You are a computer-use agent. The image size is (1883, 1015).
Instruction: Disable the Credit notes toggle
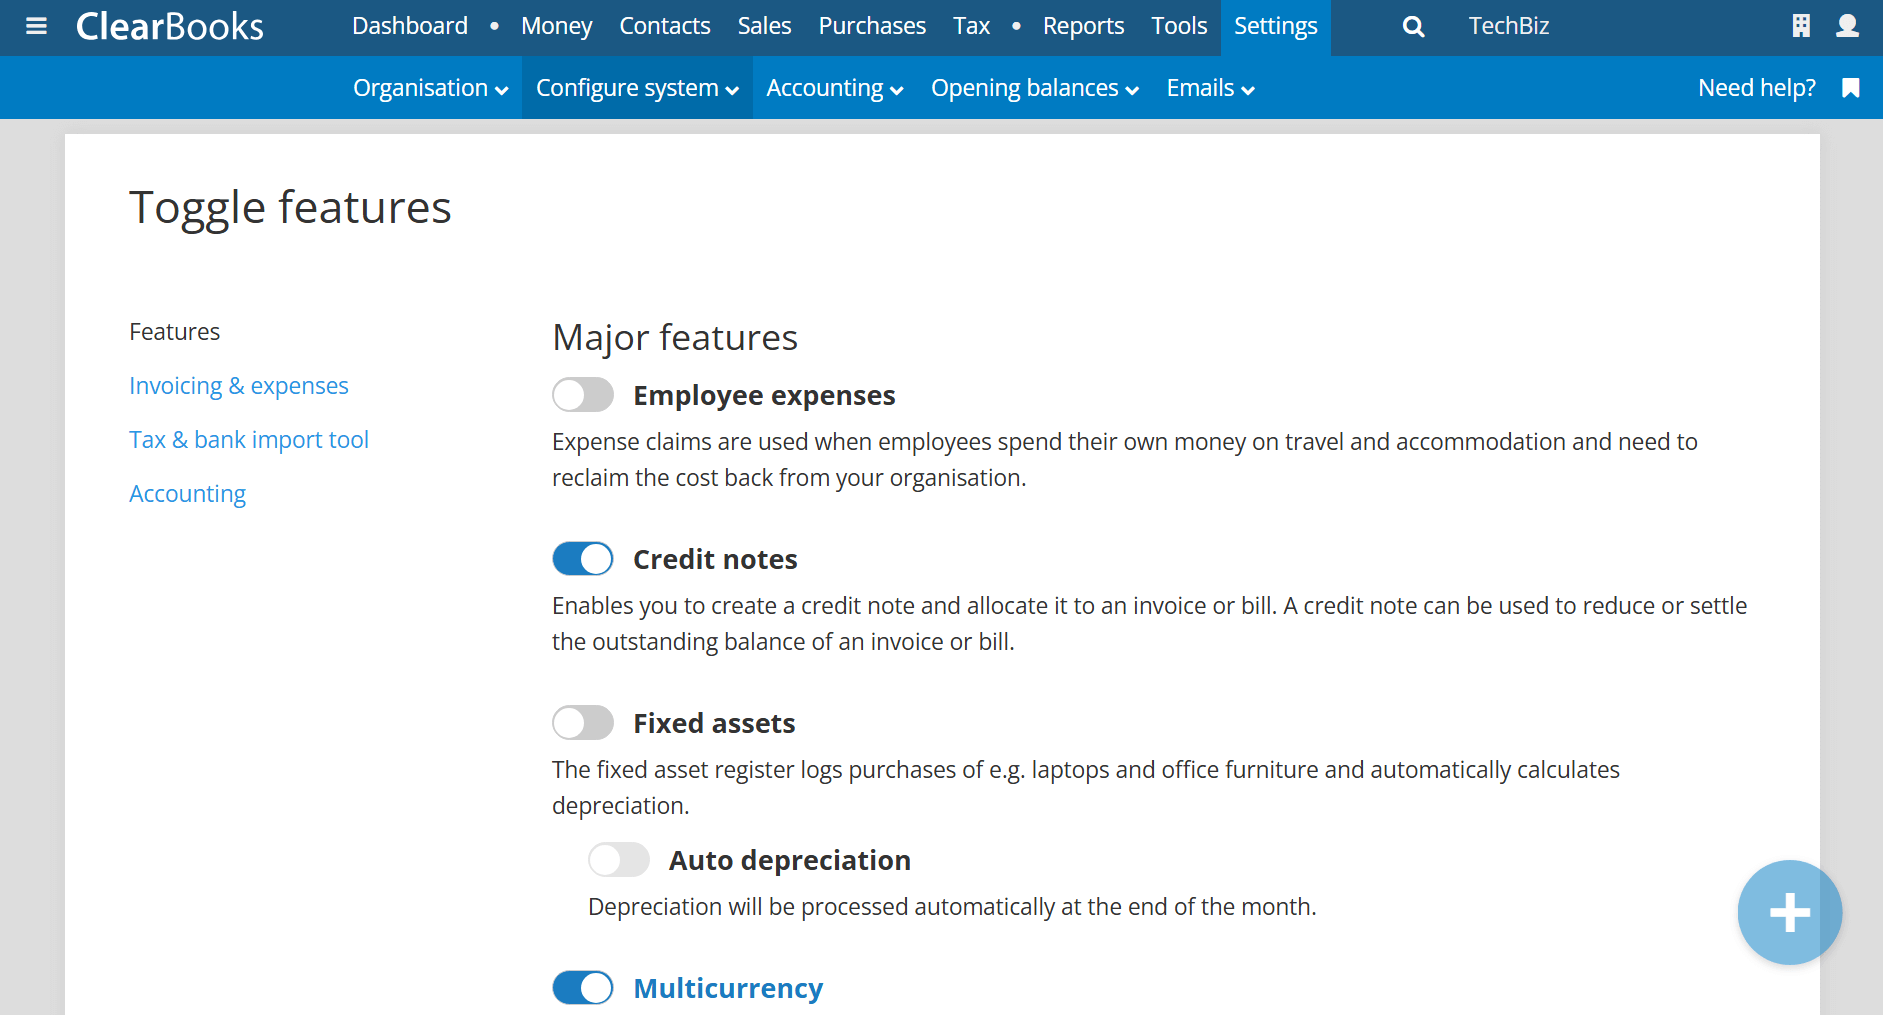point(583,559)
